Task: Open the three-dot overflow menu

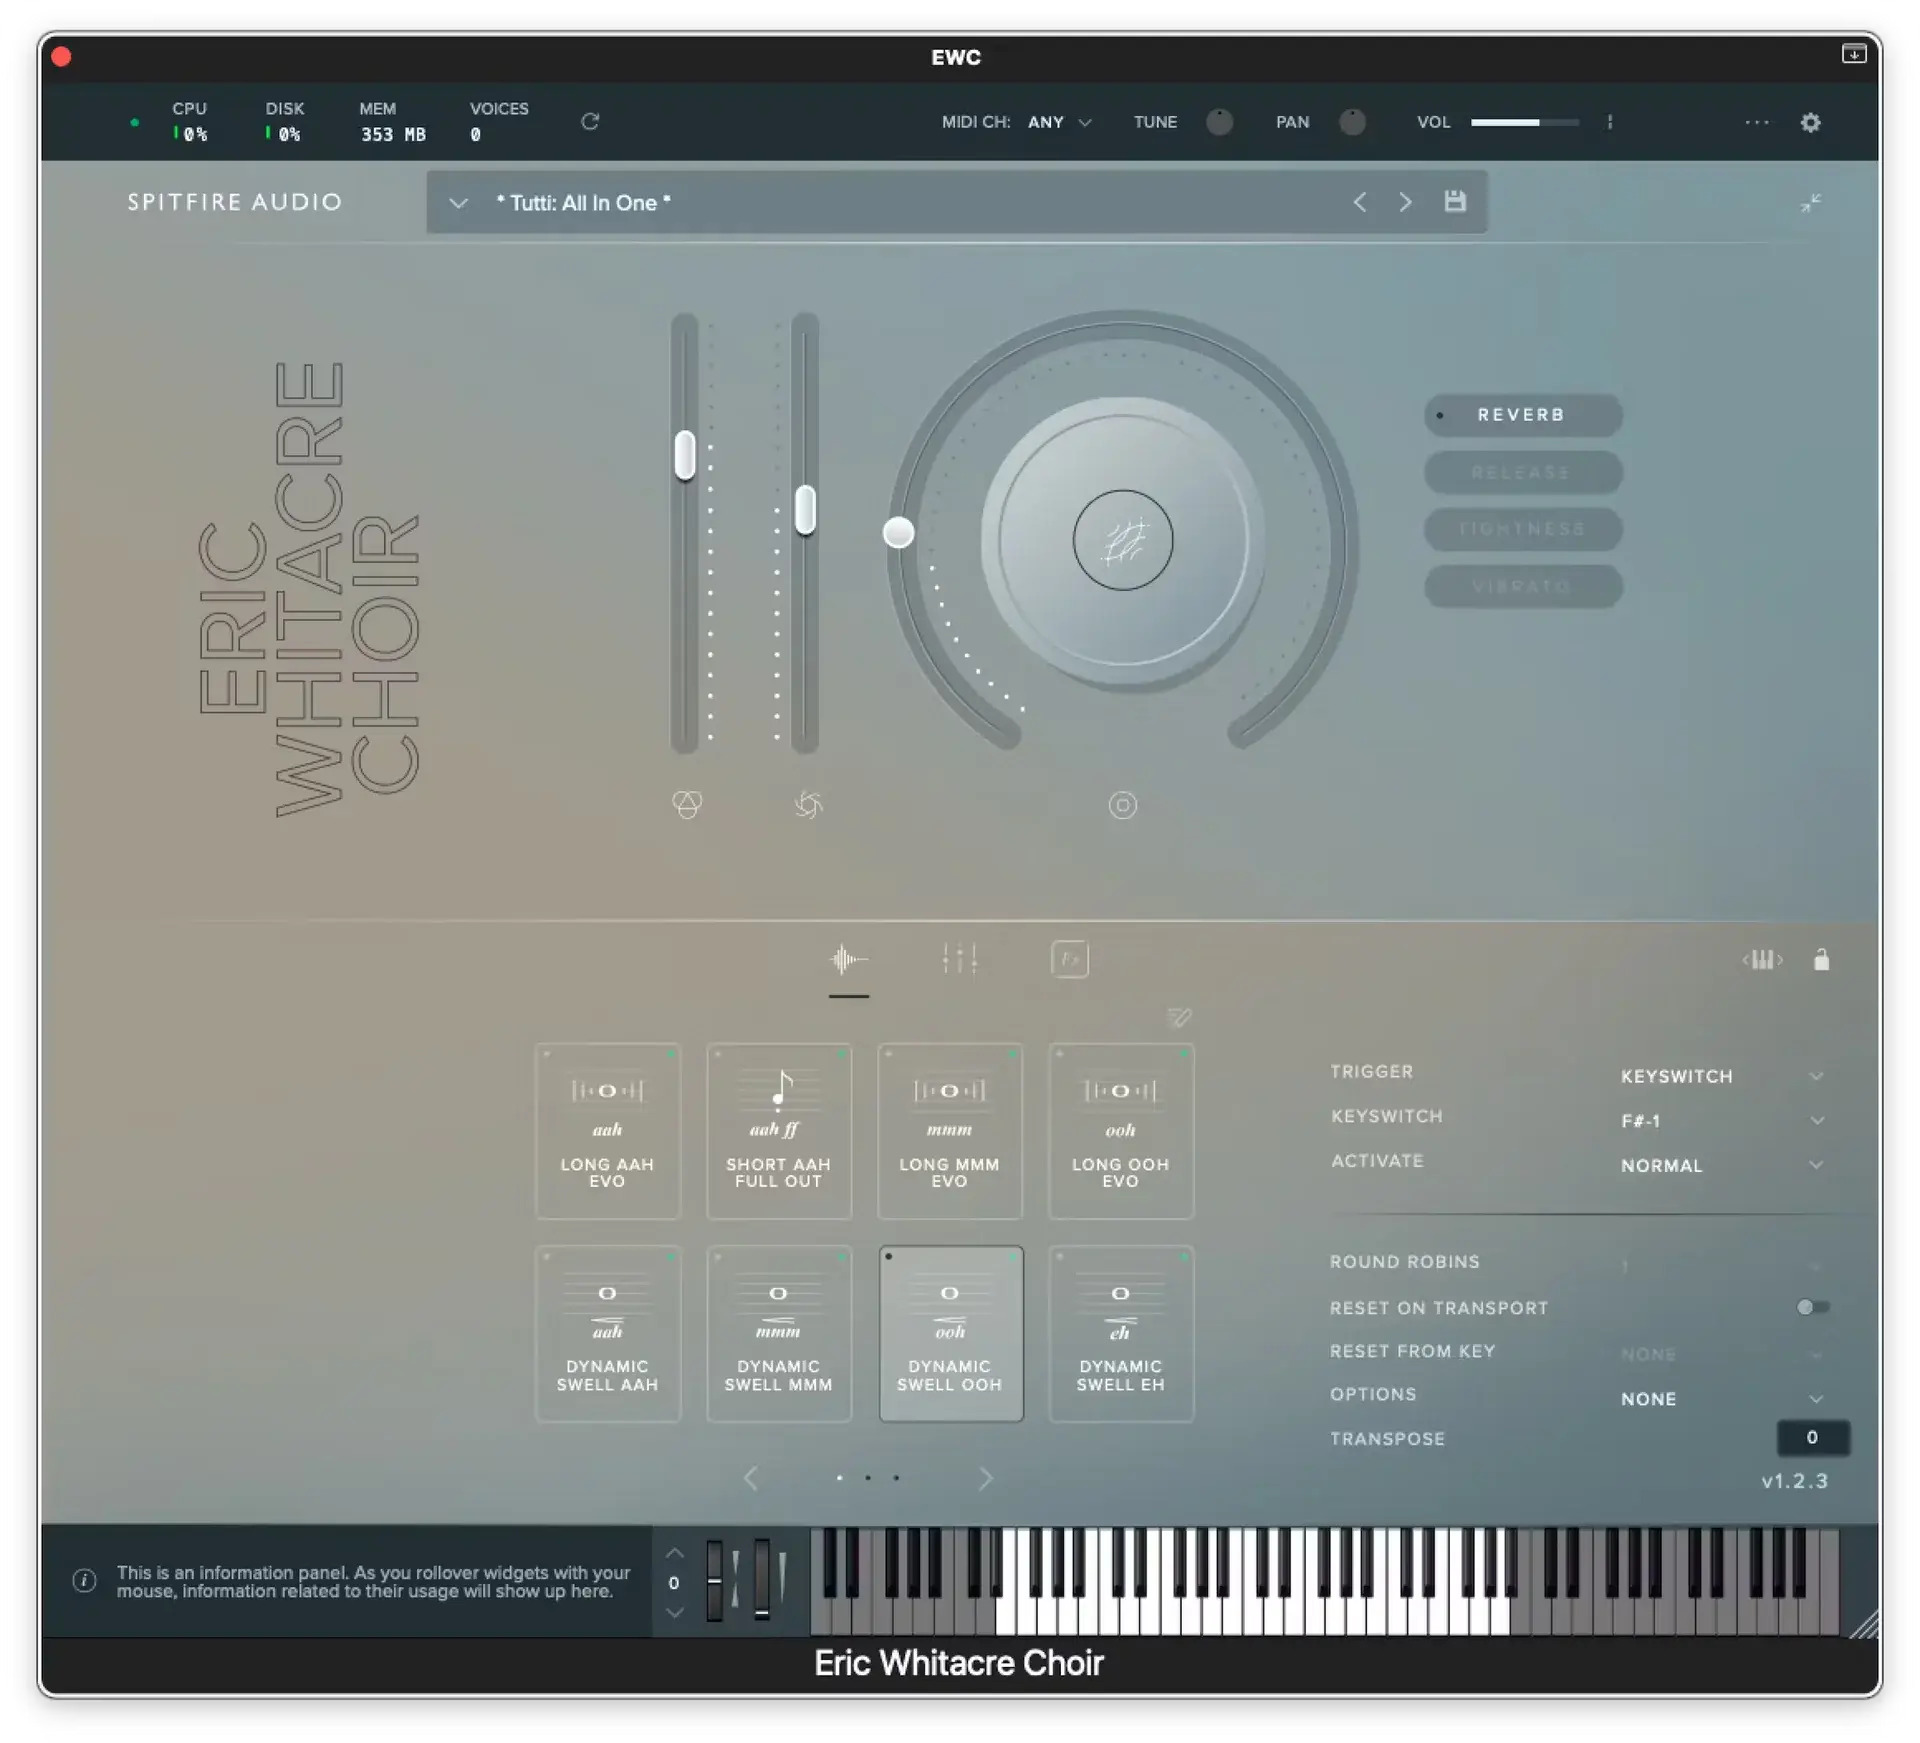Action: click(1755, 122)
